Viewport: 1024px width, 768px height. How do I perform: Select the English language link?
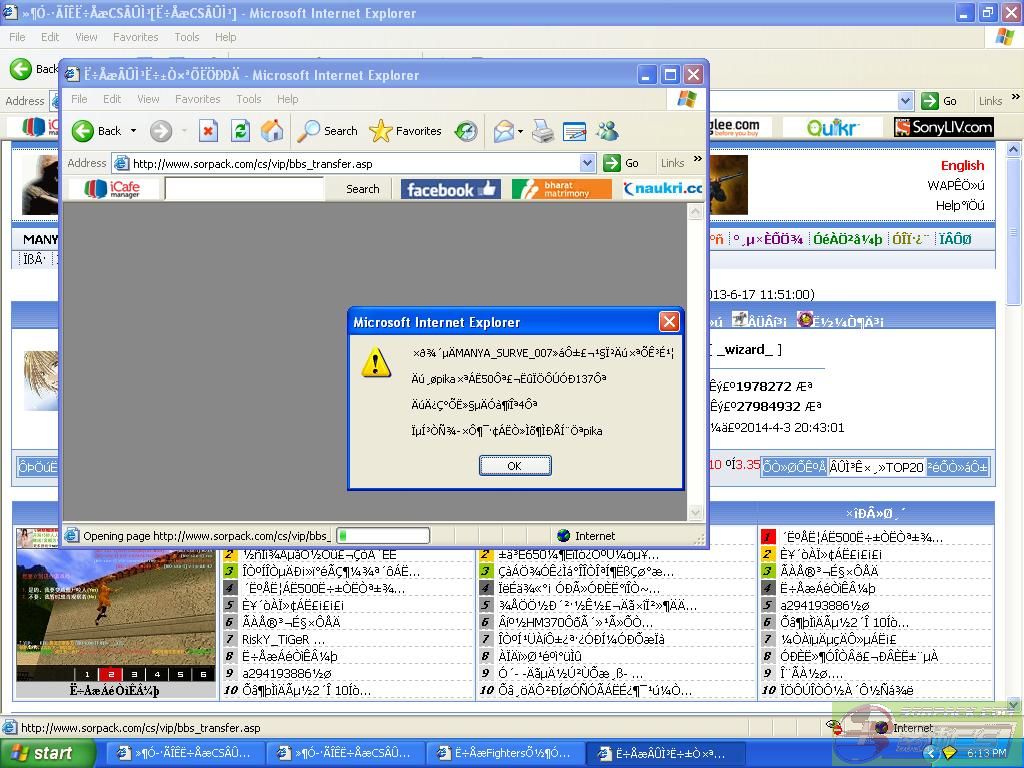(x=962, y=166)
